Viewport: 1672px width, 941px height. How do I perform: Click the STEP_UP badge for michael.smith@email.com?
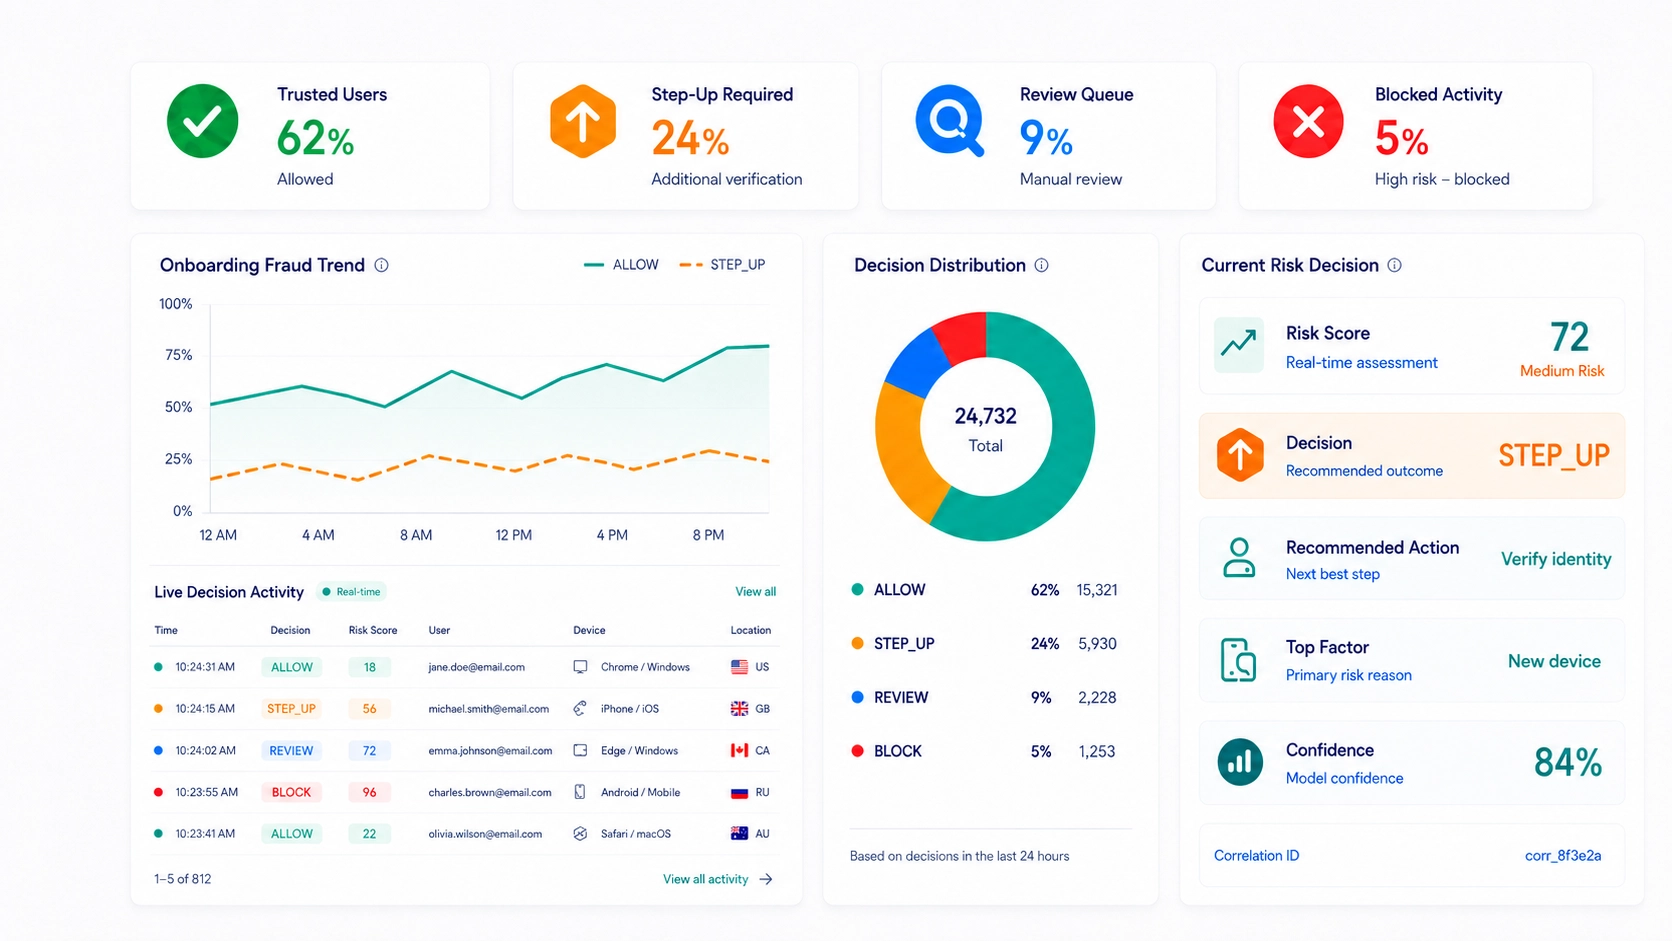(x=291, y=708)
